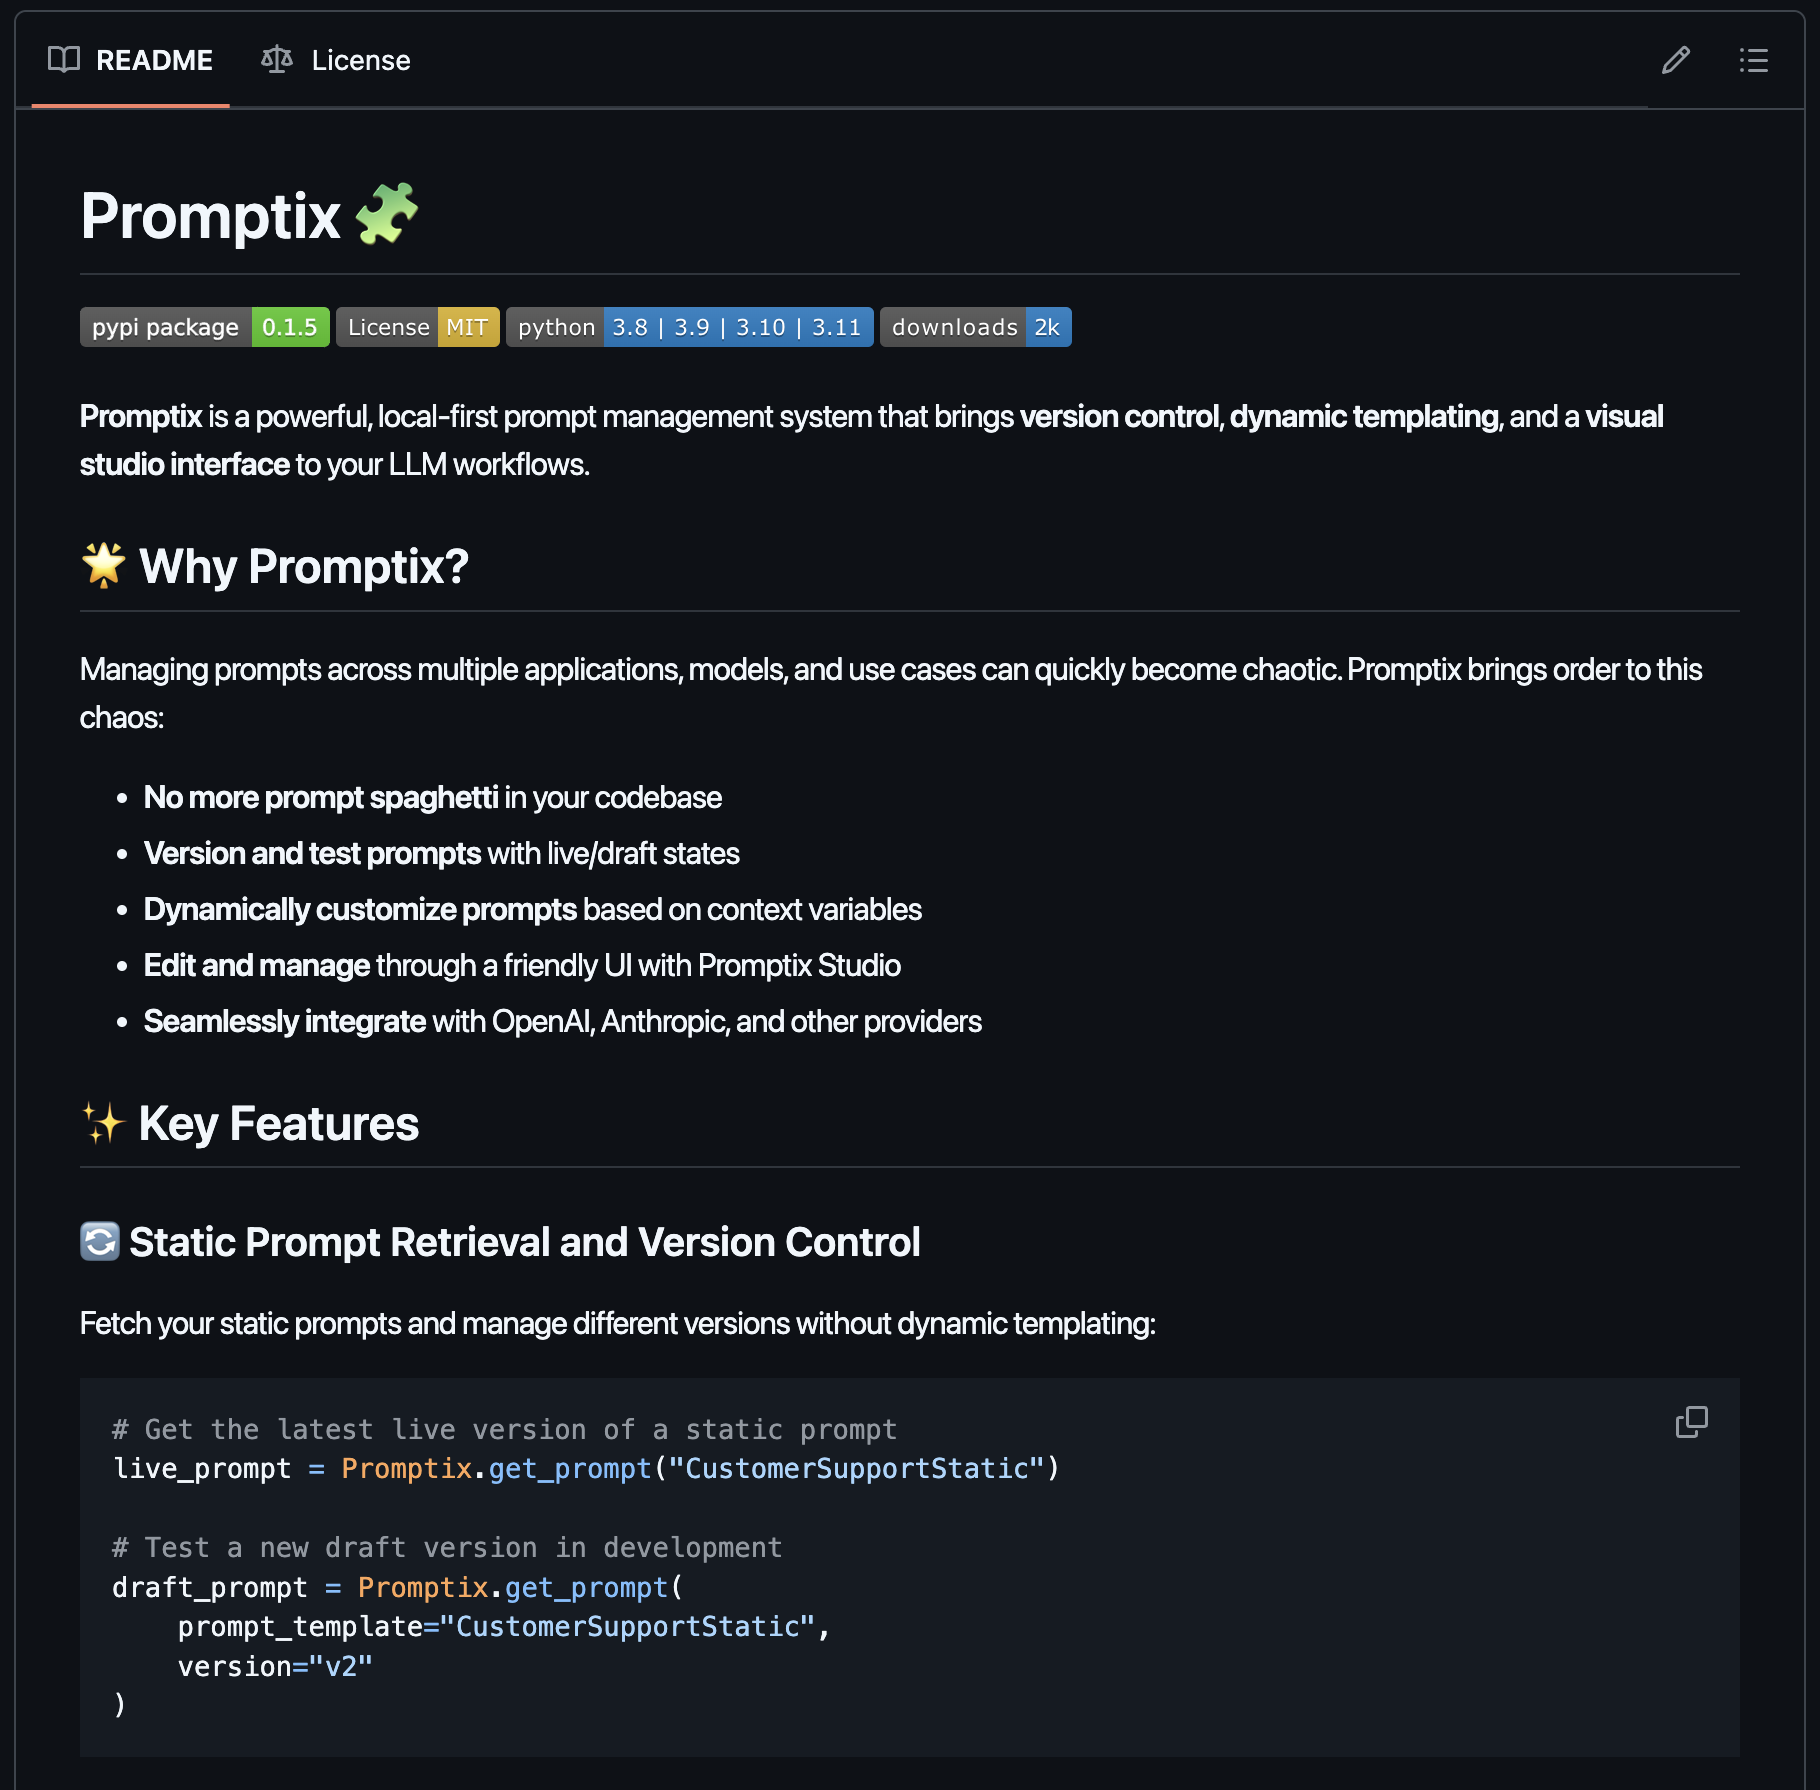This screenshot has height=1790, width=1820.
Task: Switch to the License tab
Action: (x=336, y=61)
